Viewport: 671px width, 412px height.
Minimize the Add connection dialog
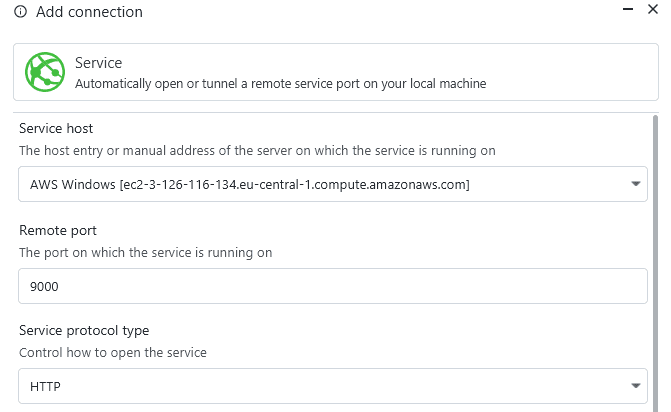point(627,10)
